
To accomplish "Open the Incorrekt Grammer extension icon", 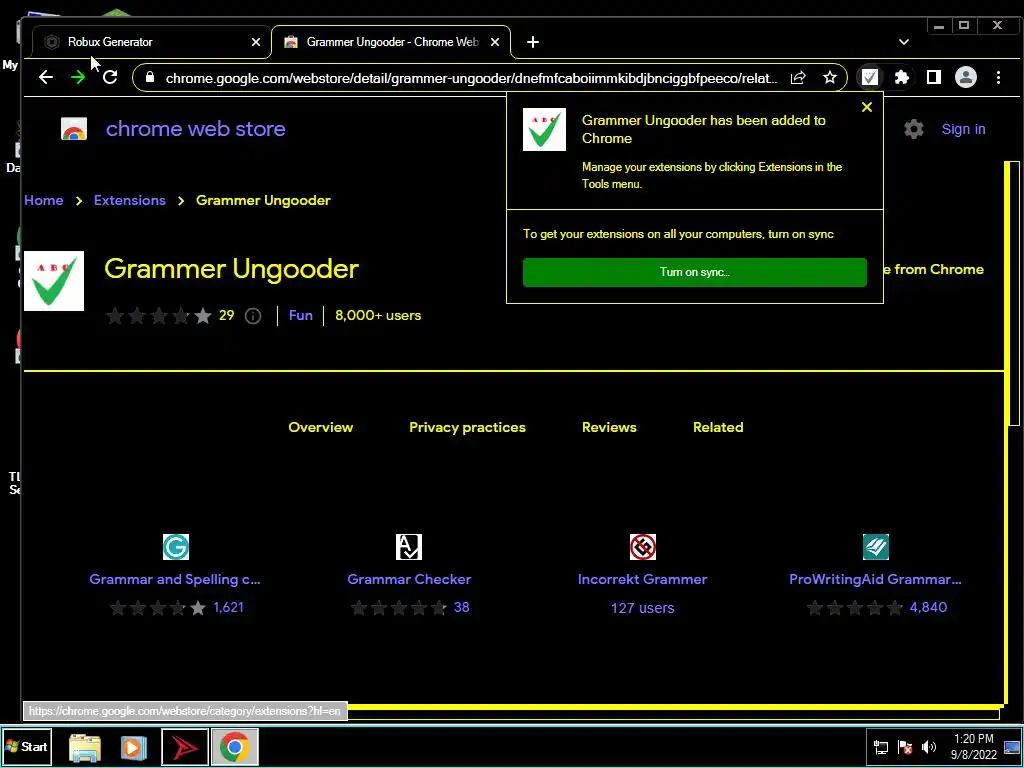I will (x=643, y=547).
